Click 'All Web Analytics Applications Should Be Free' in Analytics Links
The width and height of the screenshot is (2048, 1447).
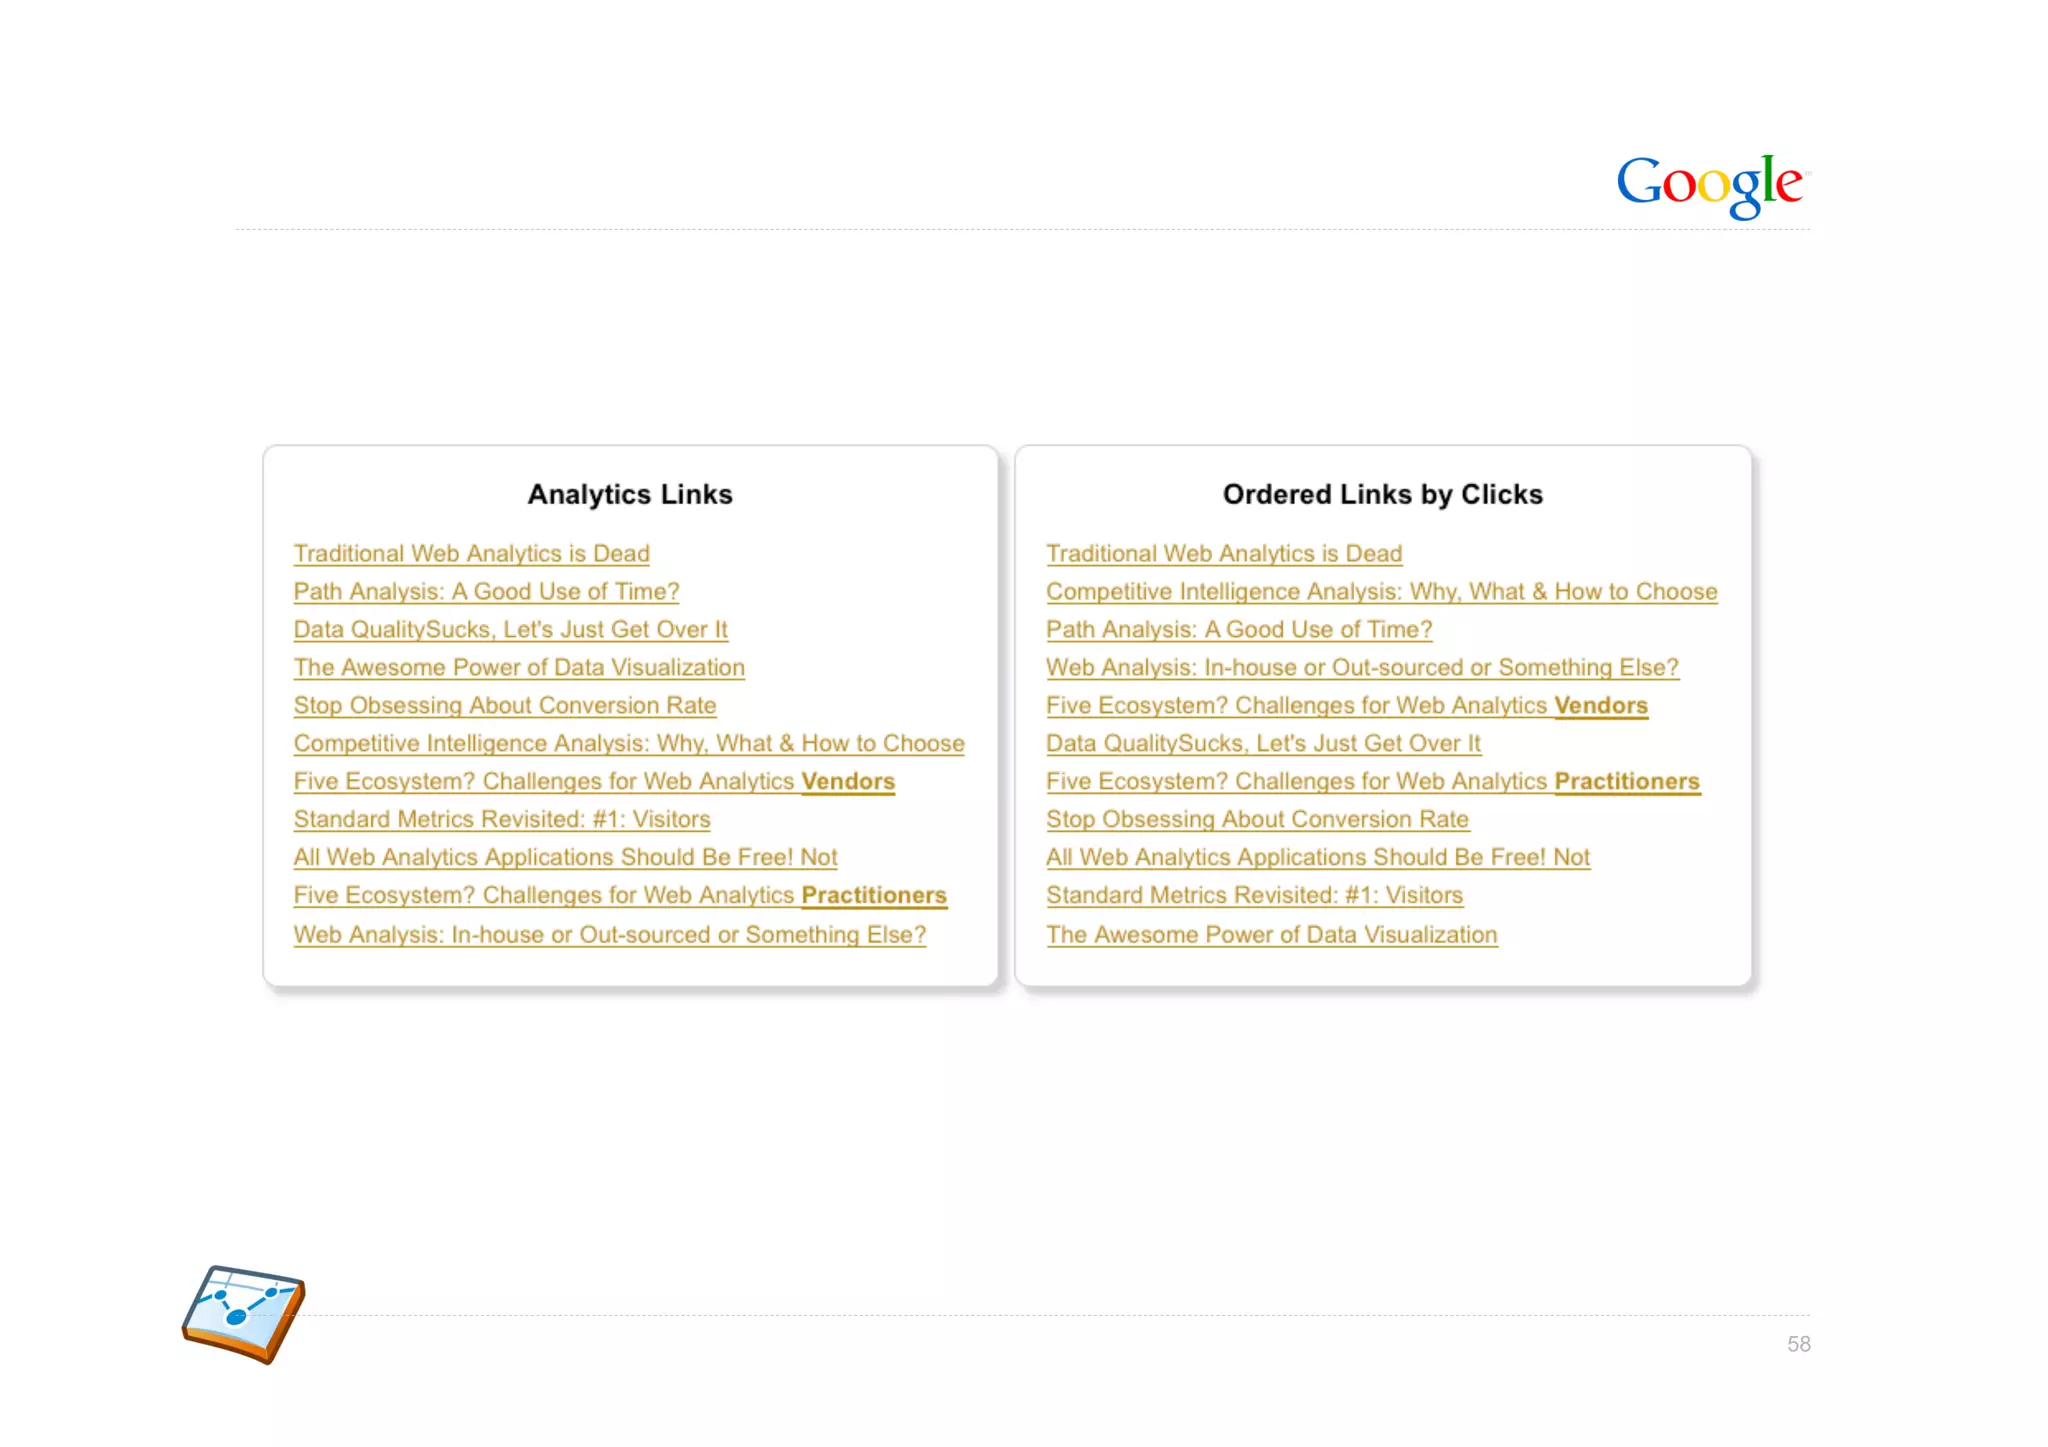click(565, 857)
